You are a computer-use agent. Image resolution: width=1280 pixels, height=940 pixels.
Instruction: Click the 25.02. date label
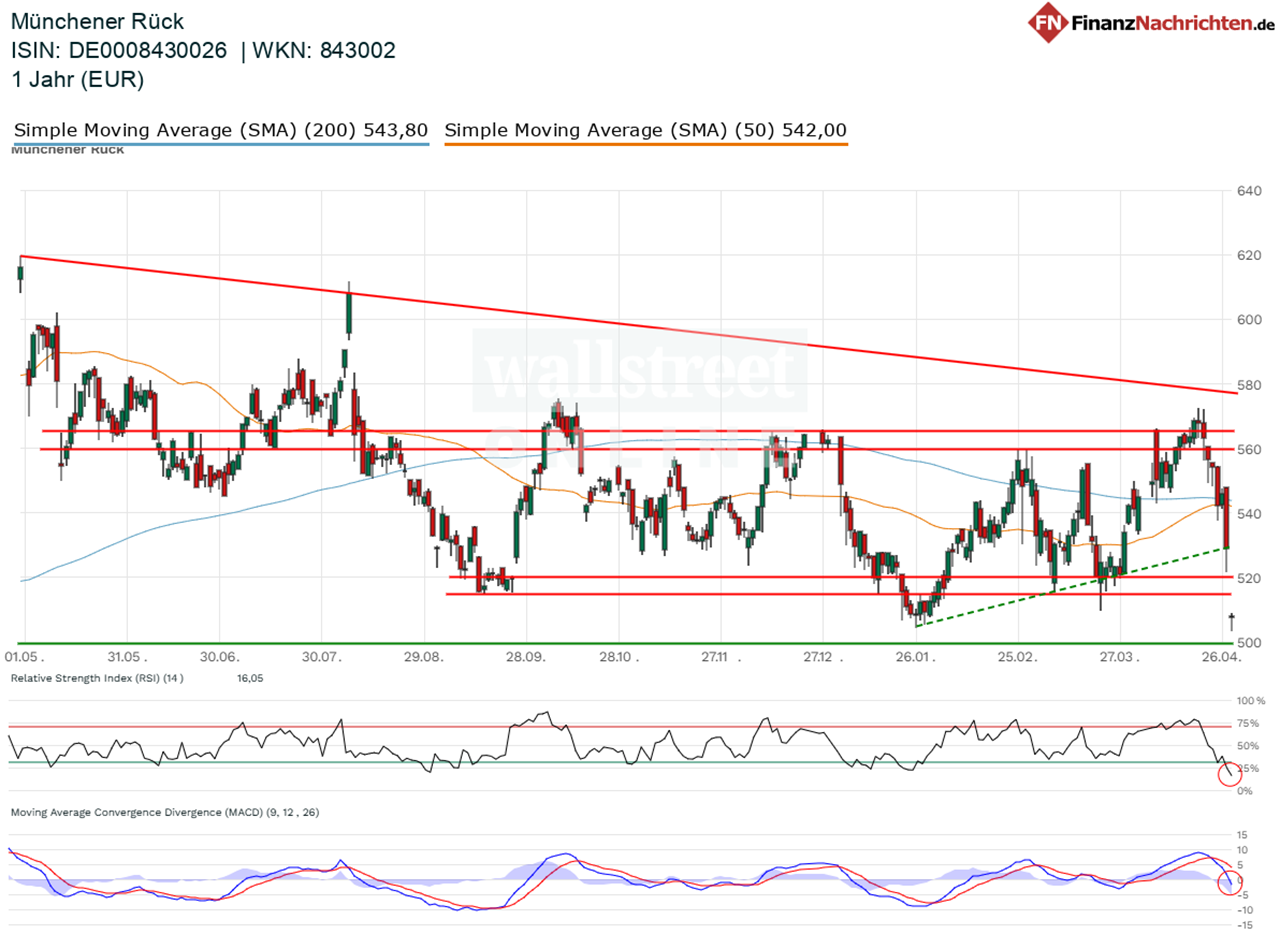click(x=1017, y=658)
